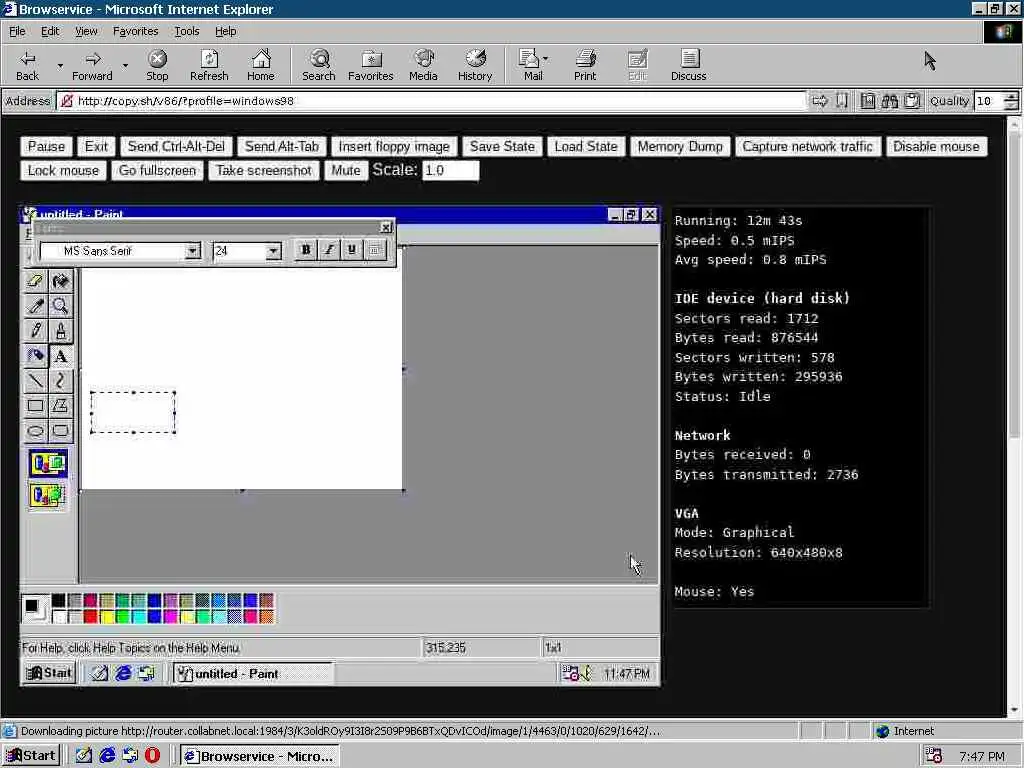Open the History pane in IE
The height and width of the screenshot is (768, 1024).
pyautogui.click(x=475, y=65)
